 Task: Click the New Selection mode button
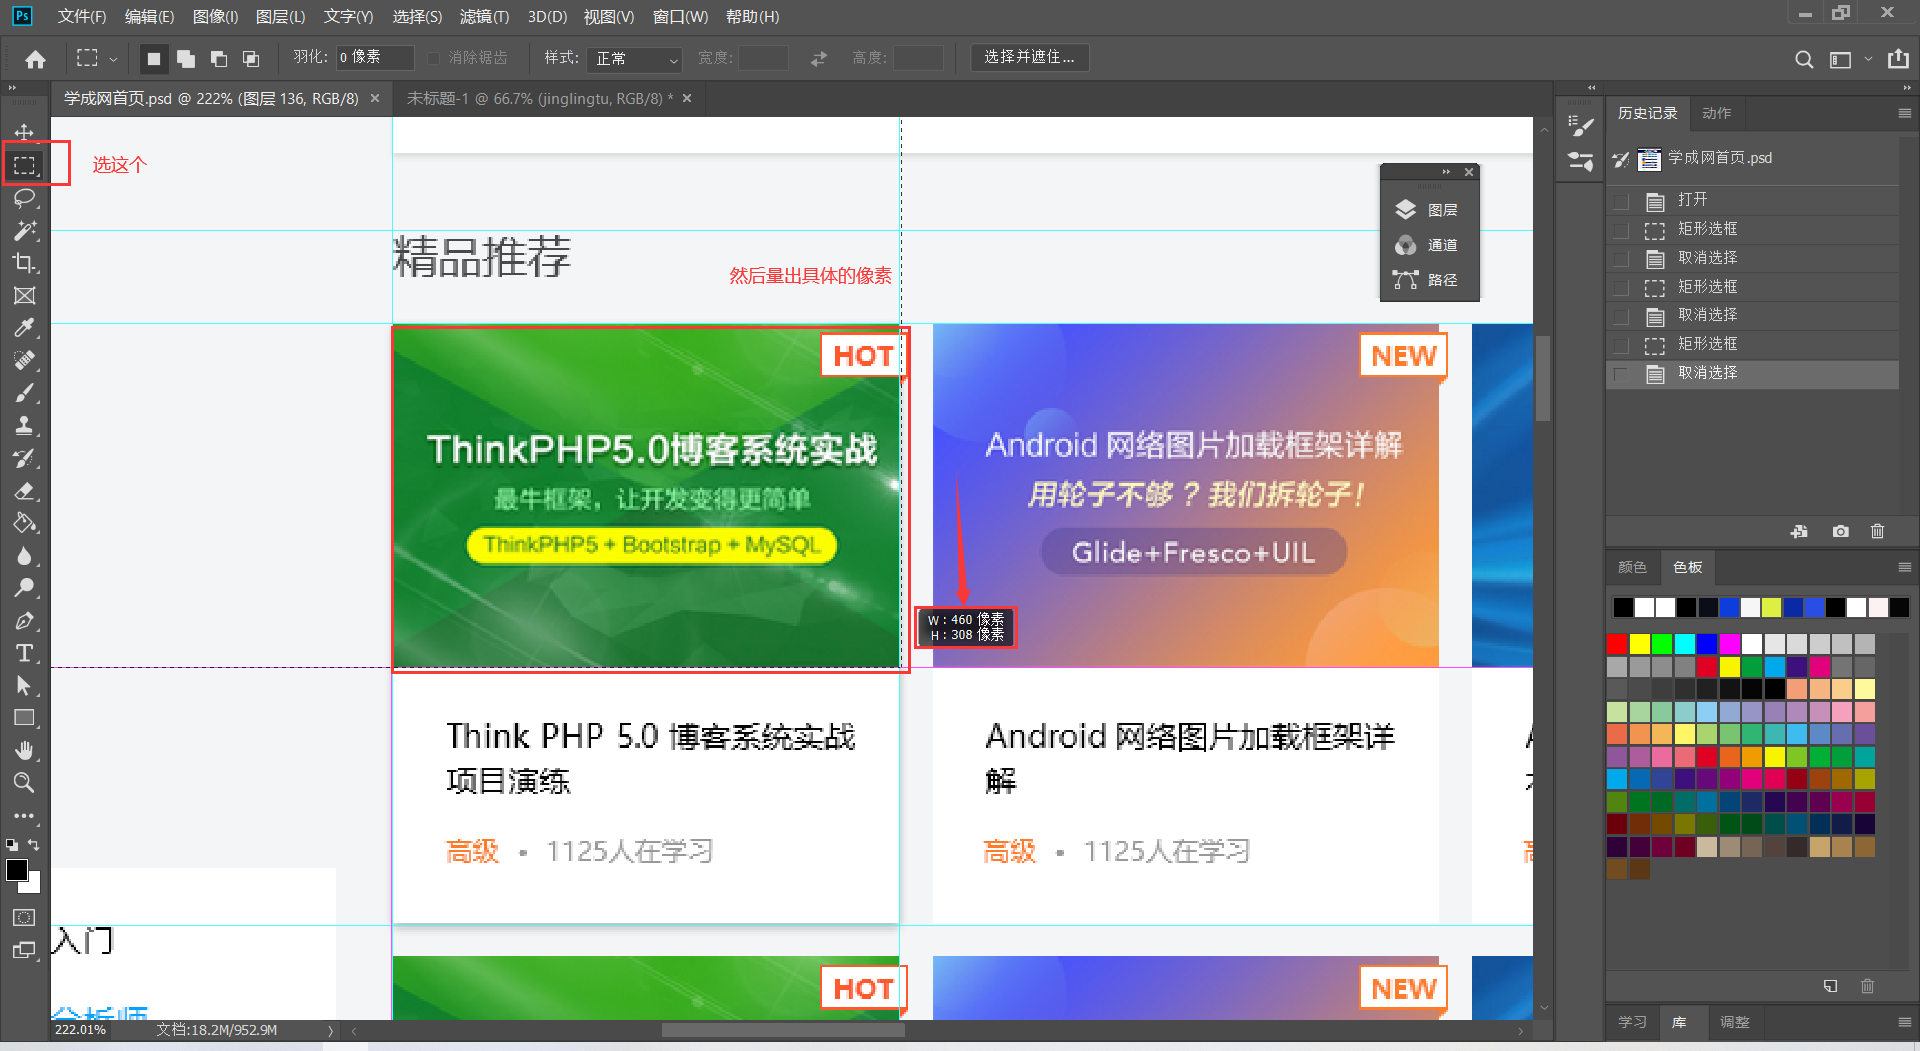(153, 59)
